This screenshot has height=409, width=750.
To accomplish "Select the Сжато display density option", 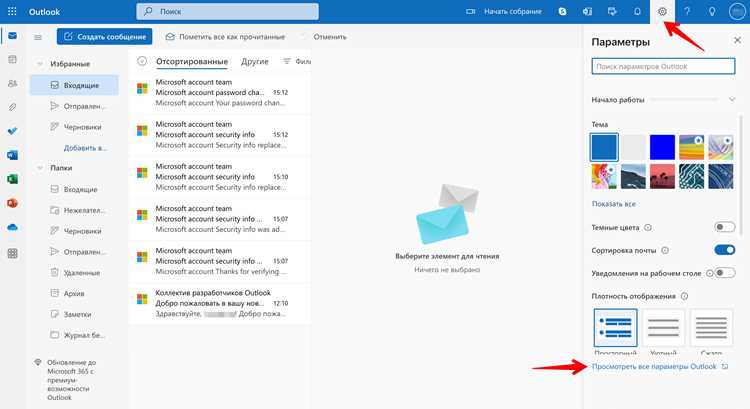I will (711, 328).
